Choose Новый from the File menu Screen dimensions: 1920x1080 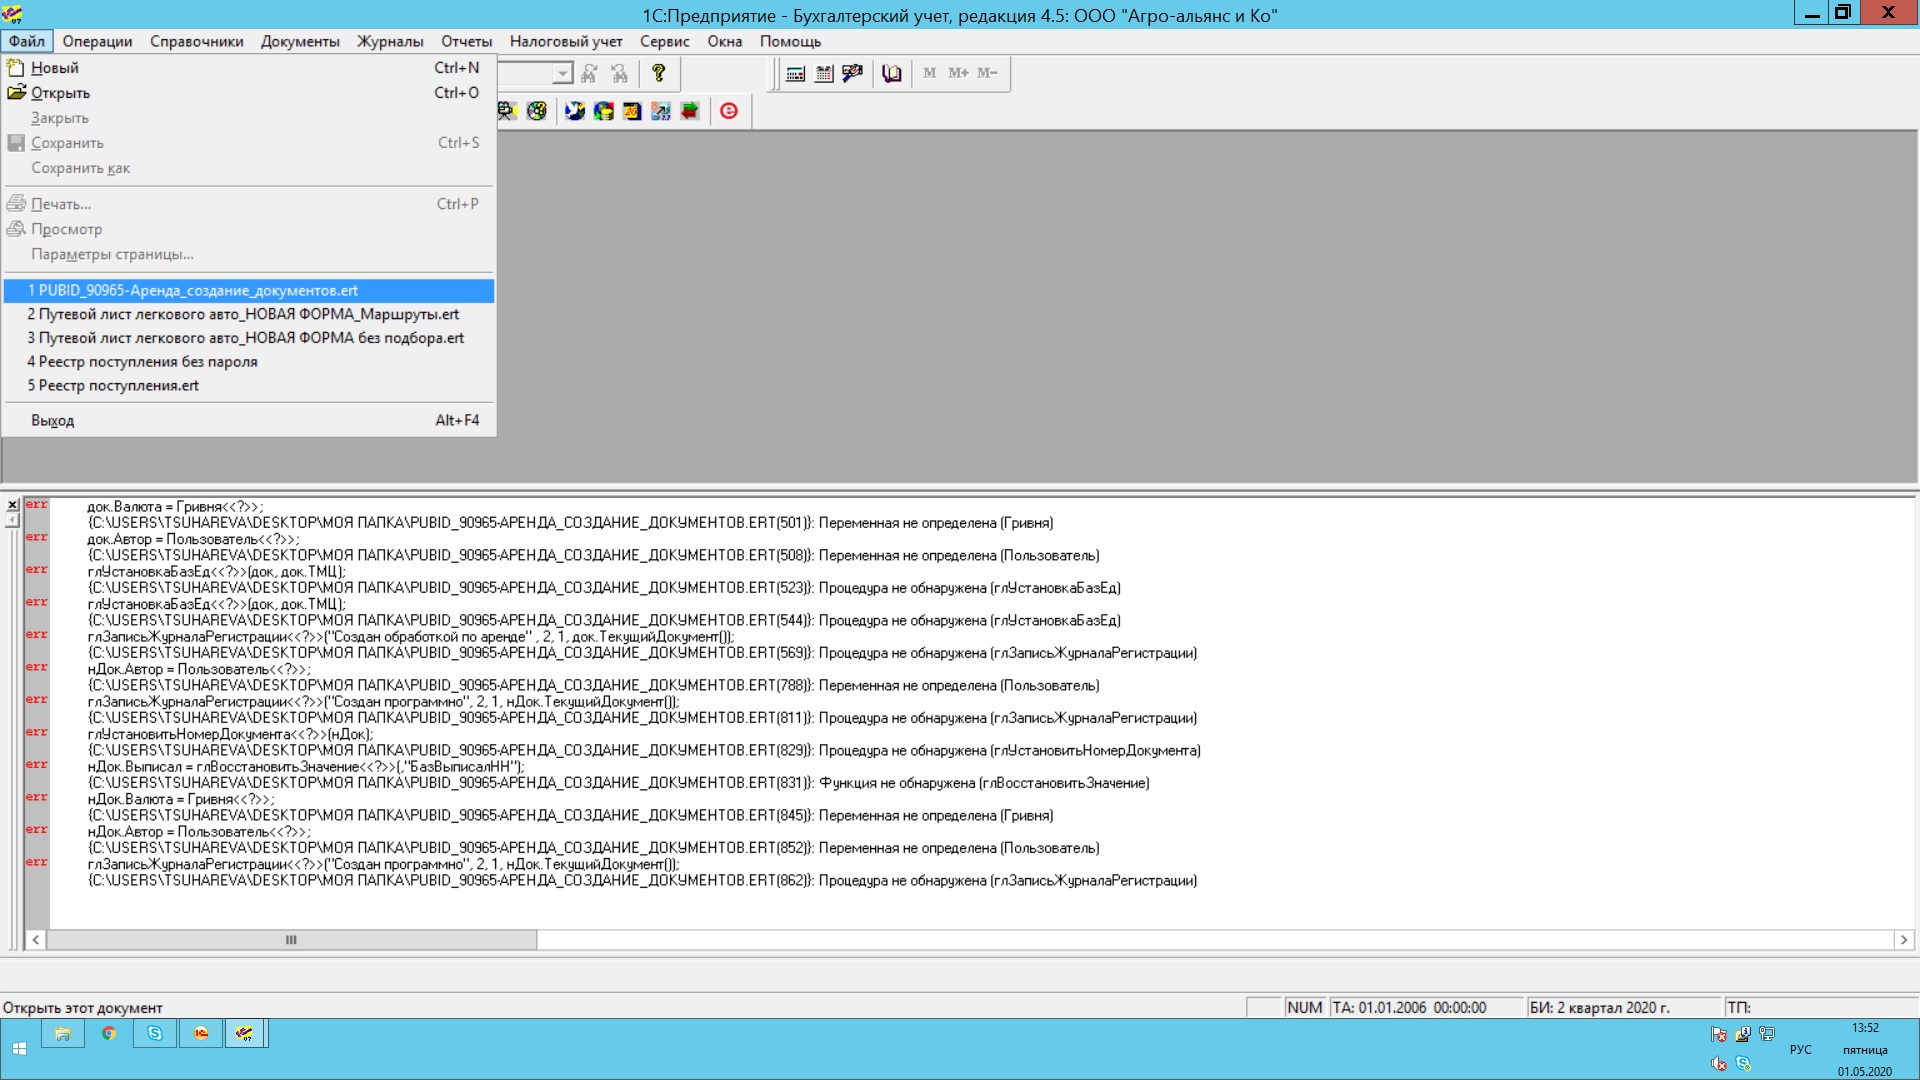pos(249,68)
